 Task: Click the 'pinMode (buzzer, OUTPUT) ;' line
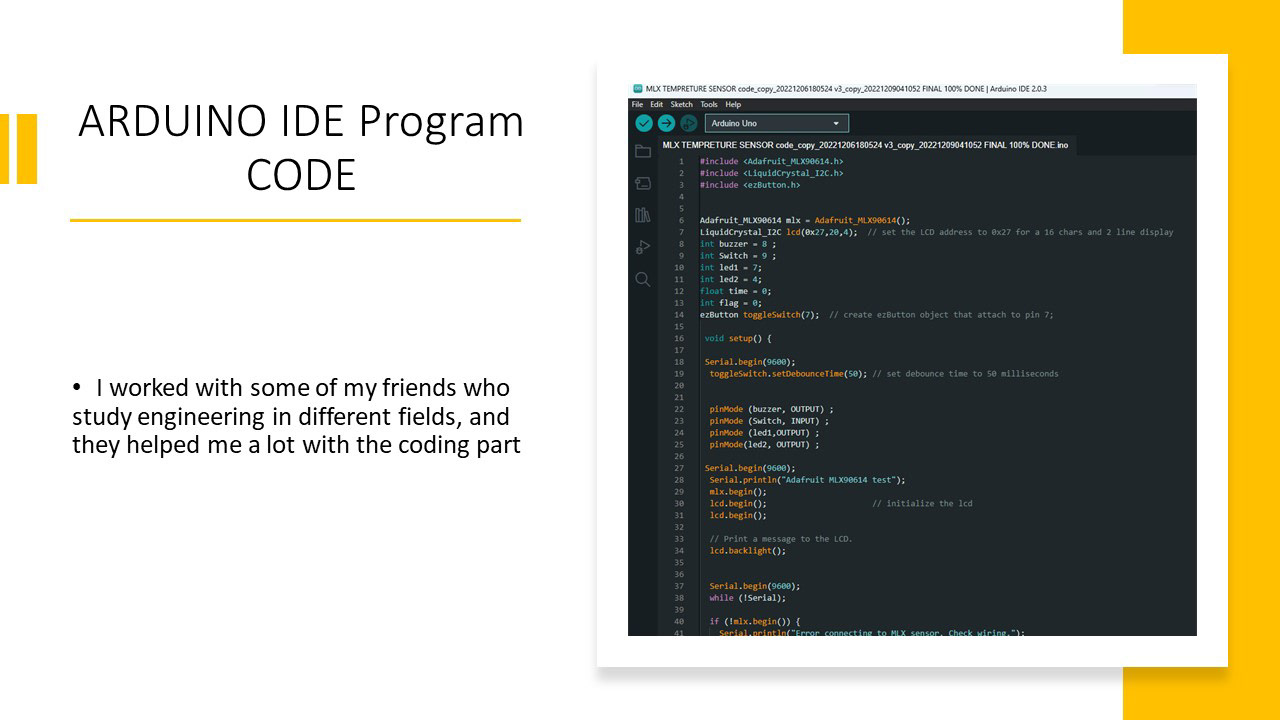point(772,409)
